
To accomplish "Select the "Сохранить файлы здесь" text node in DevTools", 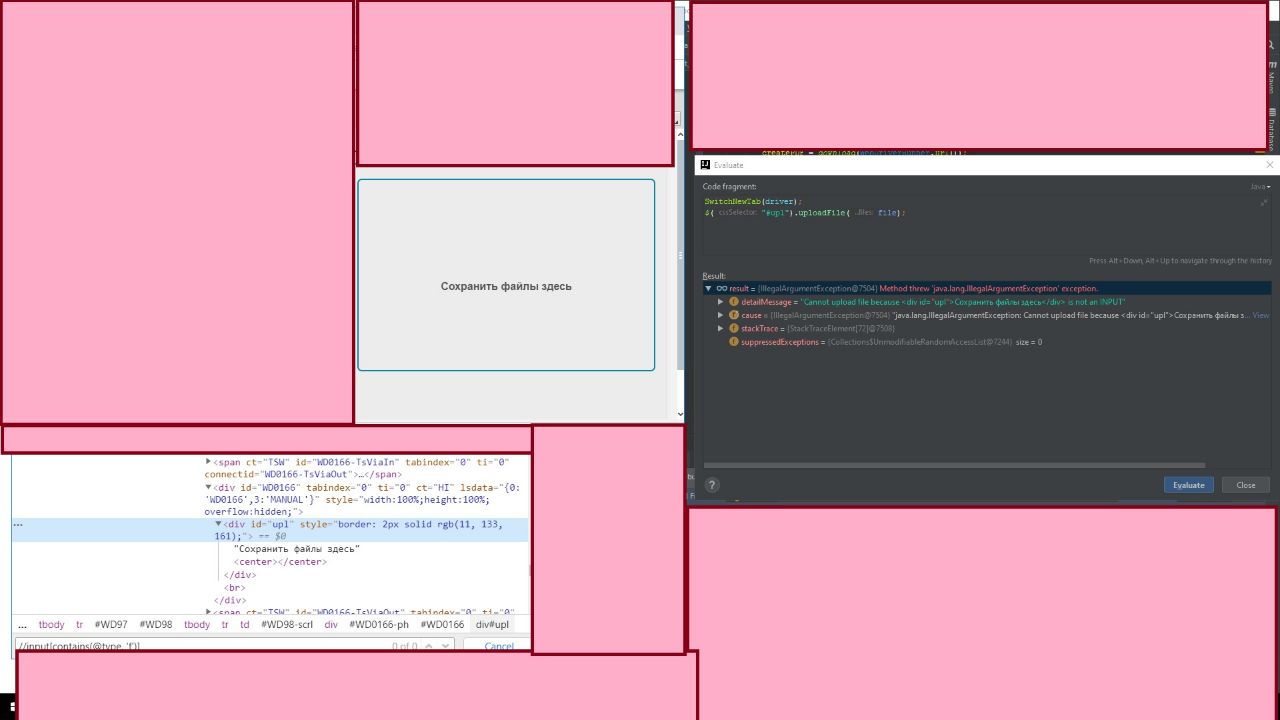I will (x=297, y=549).
